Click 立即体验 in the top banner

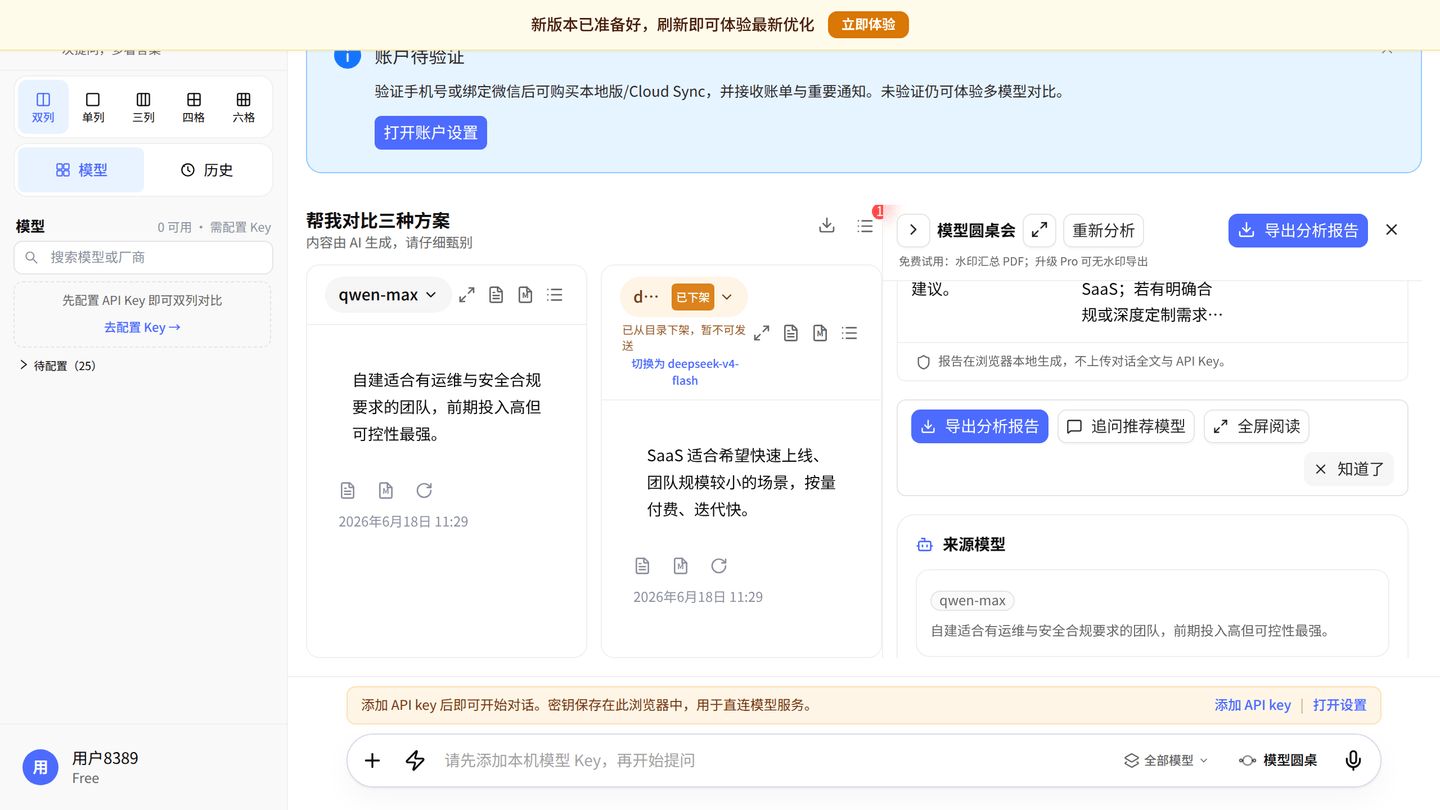[868, 24]
